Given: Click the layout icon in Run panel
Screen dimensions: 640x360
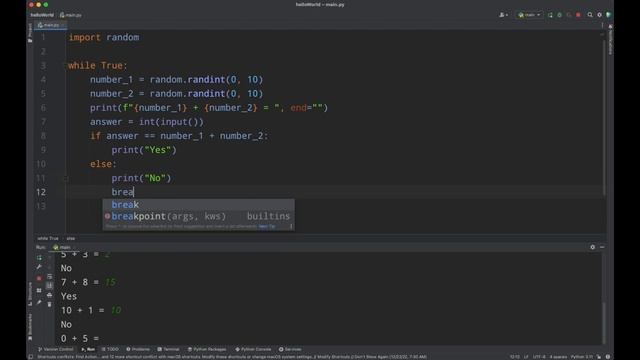Looking at the screenshot, I should tap(39, 291).
